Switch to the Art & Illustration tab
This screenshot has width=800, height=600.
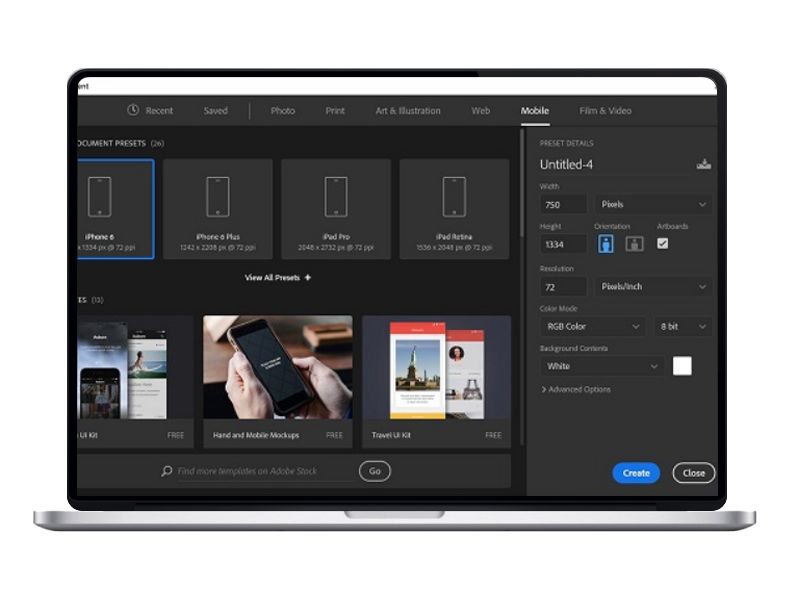click(407, 111)
